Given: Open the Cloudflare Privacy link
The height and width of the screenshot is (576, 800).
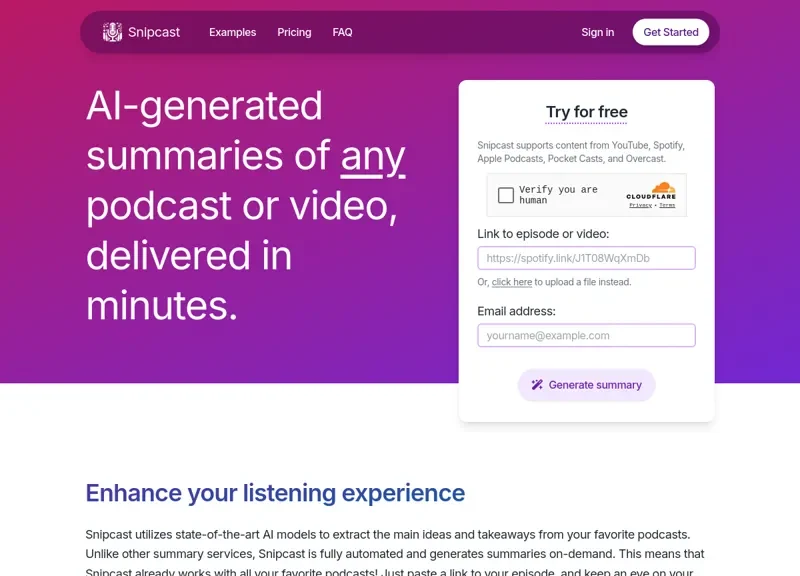Looking at the screenshot, I should pos(639,205).
